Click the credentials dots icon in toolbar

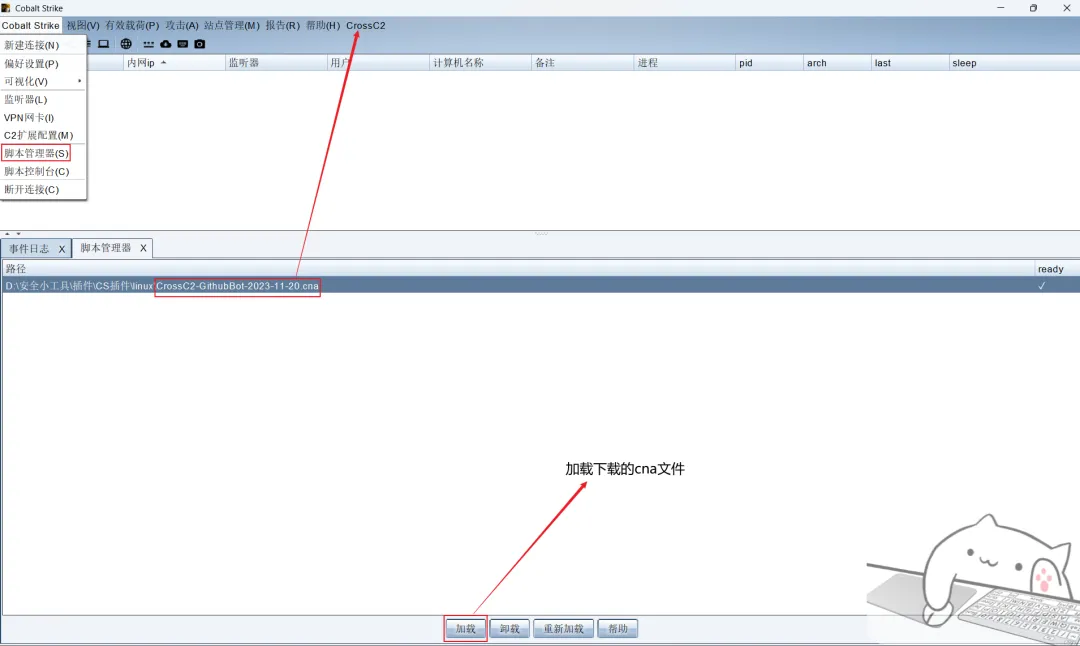coord(148,44)
